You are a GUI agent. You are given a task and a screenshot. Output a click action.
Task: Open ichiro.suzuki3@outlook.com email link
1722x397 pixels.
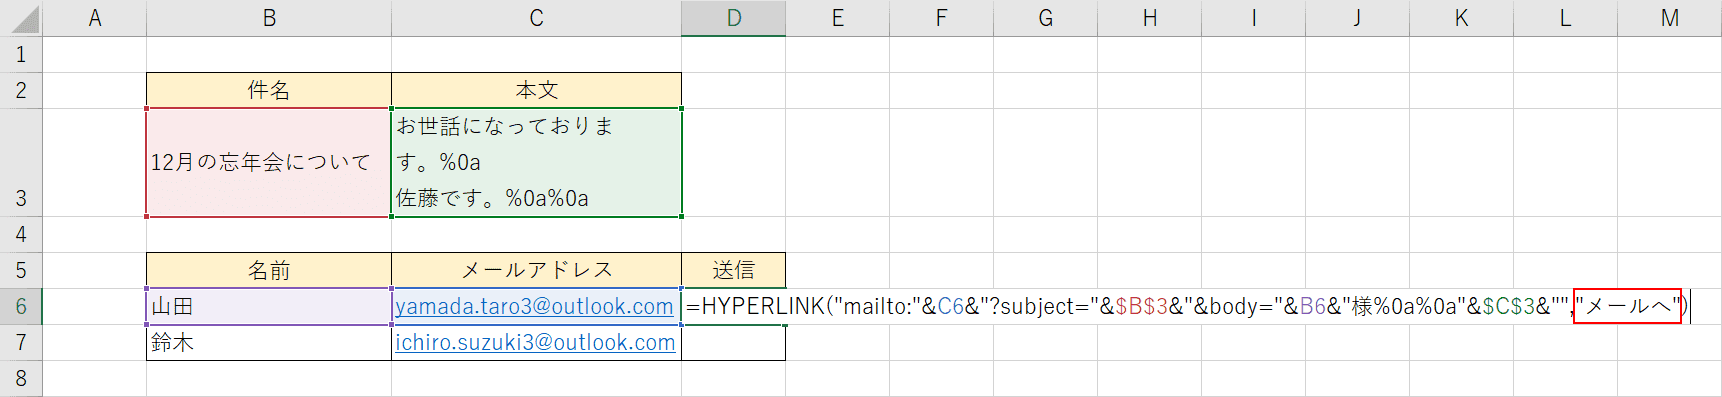click(x=535, y=342)
